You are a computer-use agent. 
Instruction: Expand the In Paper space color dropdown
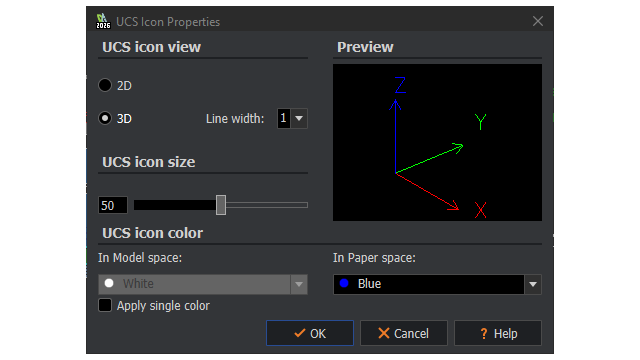(533, 284)
